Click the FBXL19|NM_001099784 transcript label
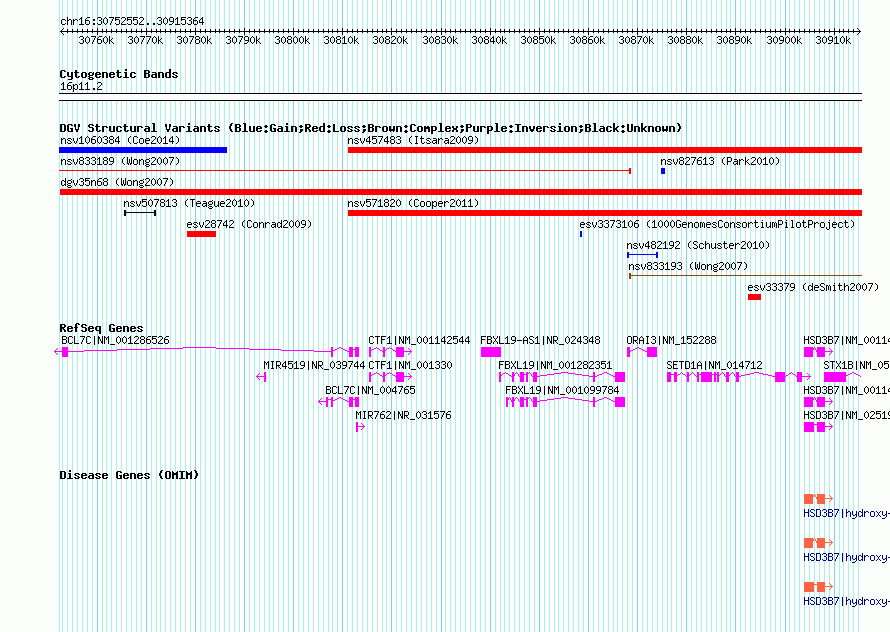890x632 pixels. point(562,390)
